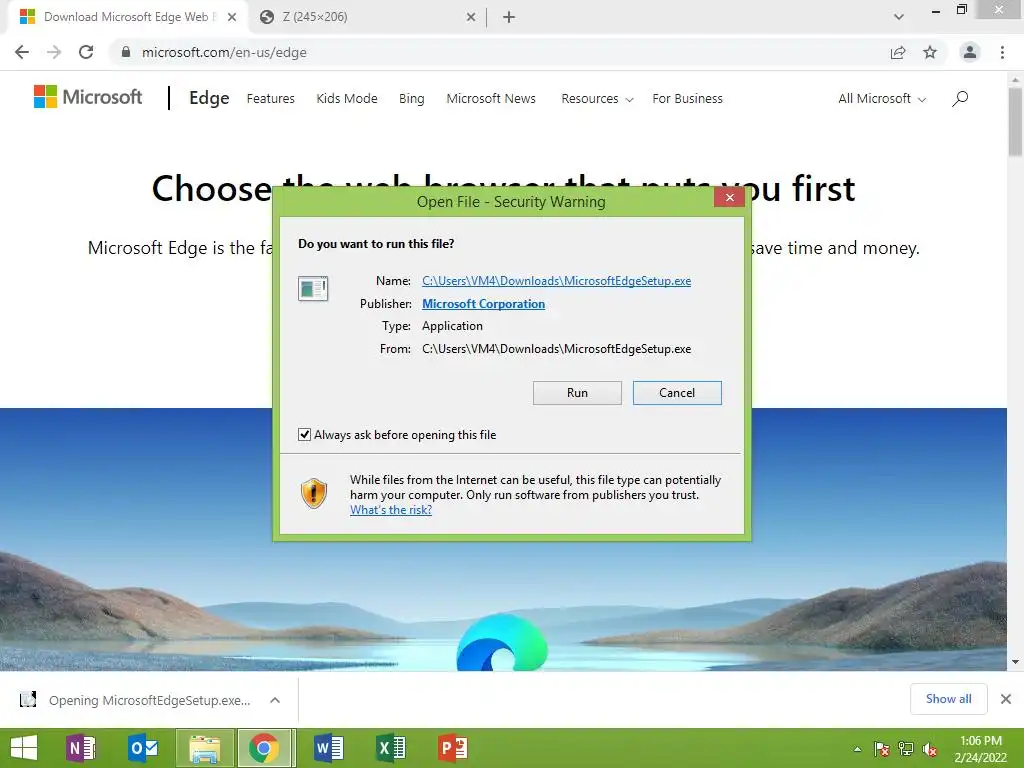Viewport: 1024px width, 768px height.
Task: Open the download item options chevron
Action: [x=275, y=700]
